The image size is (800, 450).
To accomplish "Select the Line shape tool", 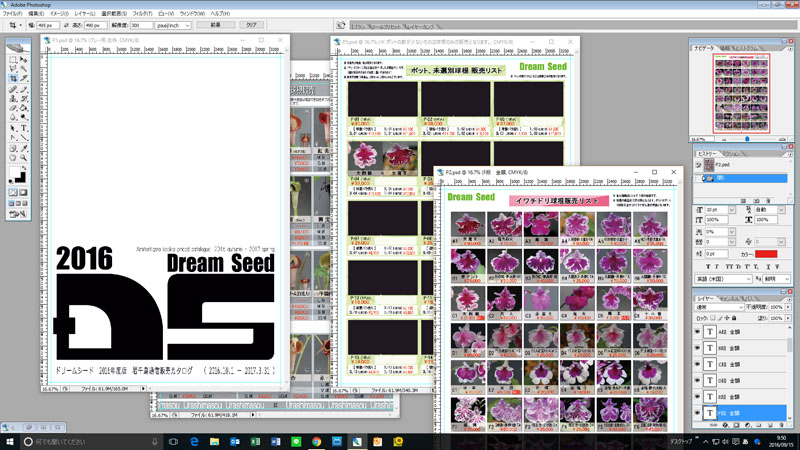I will click(23, 137).
